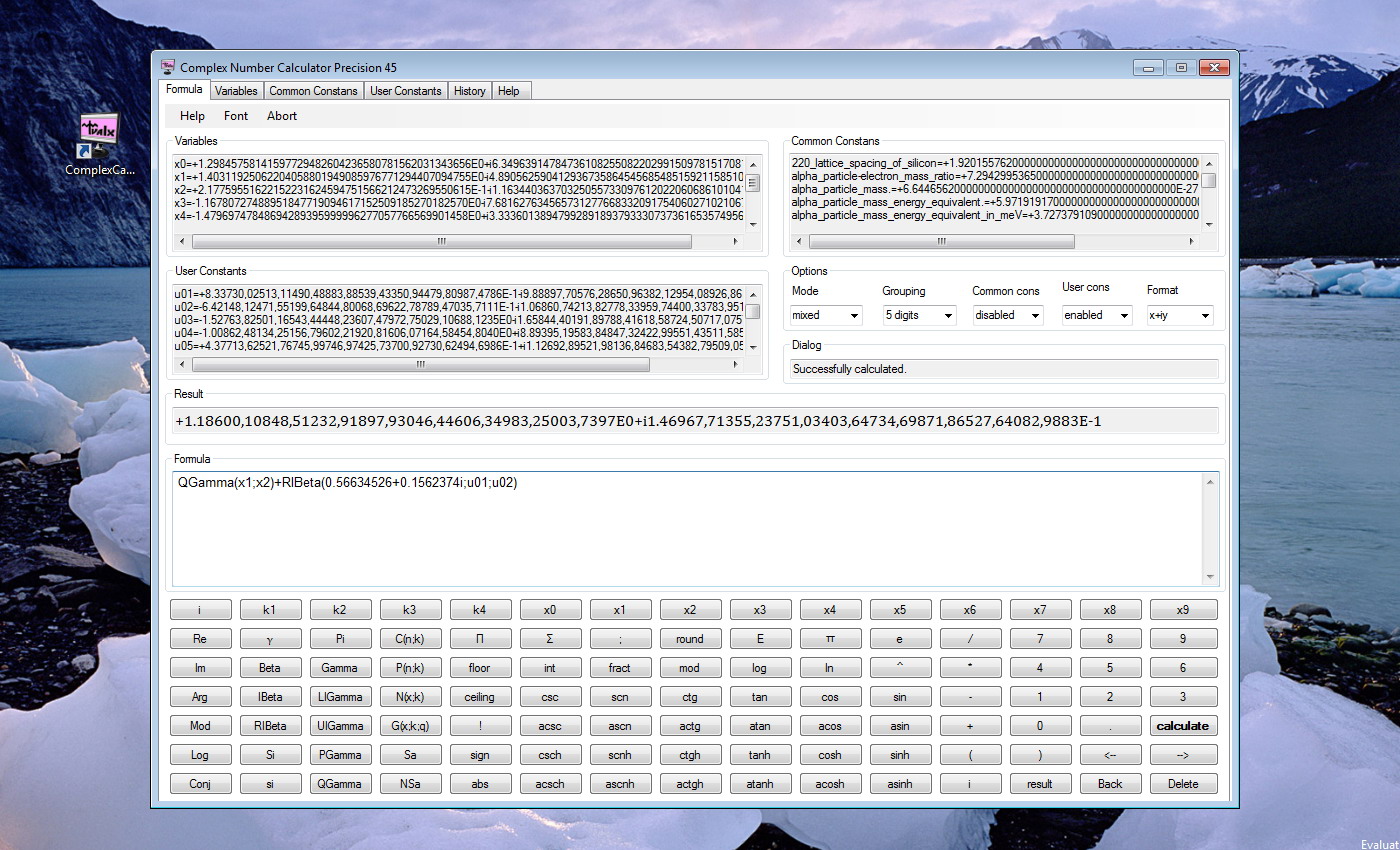
Task: Change Common cons dropdown from disabled
Action: pyautogui.click(x=1008, y=315)
